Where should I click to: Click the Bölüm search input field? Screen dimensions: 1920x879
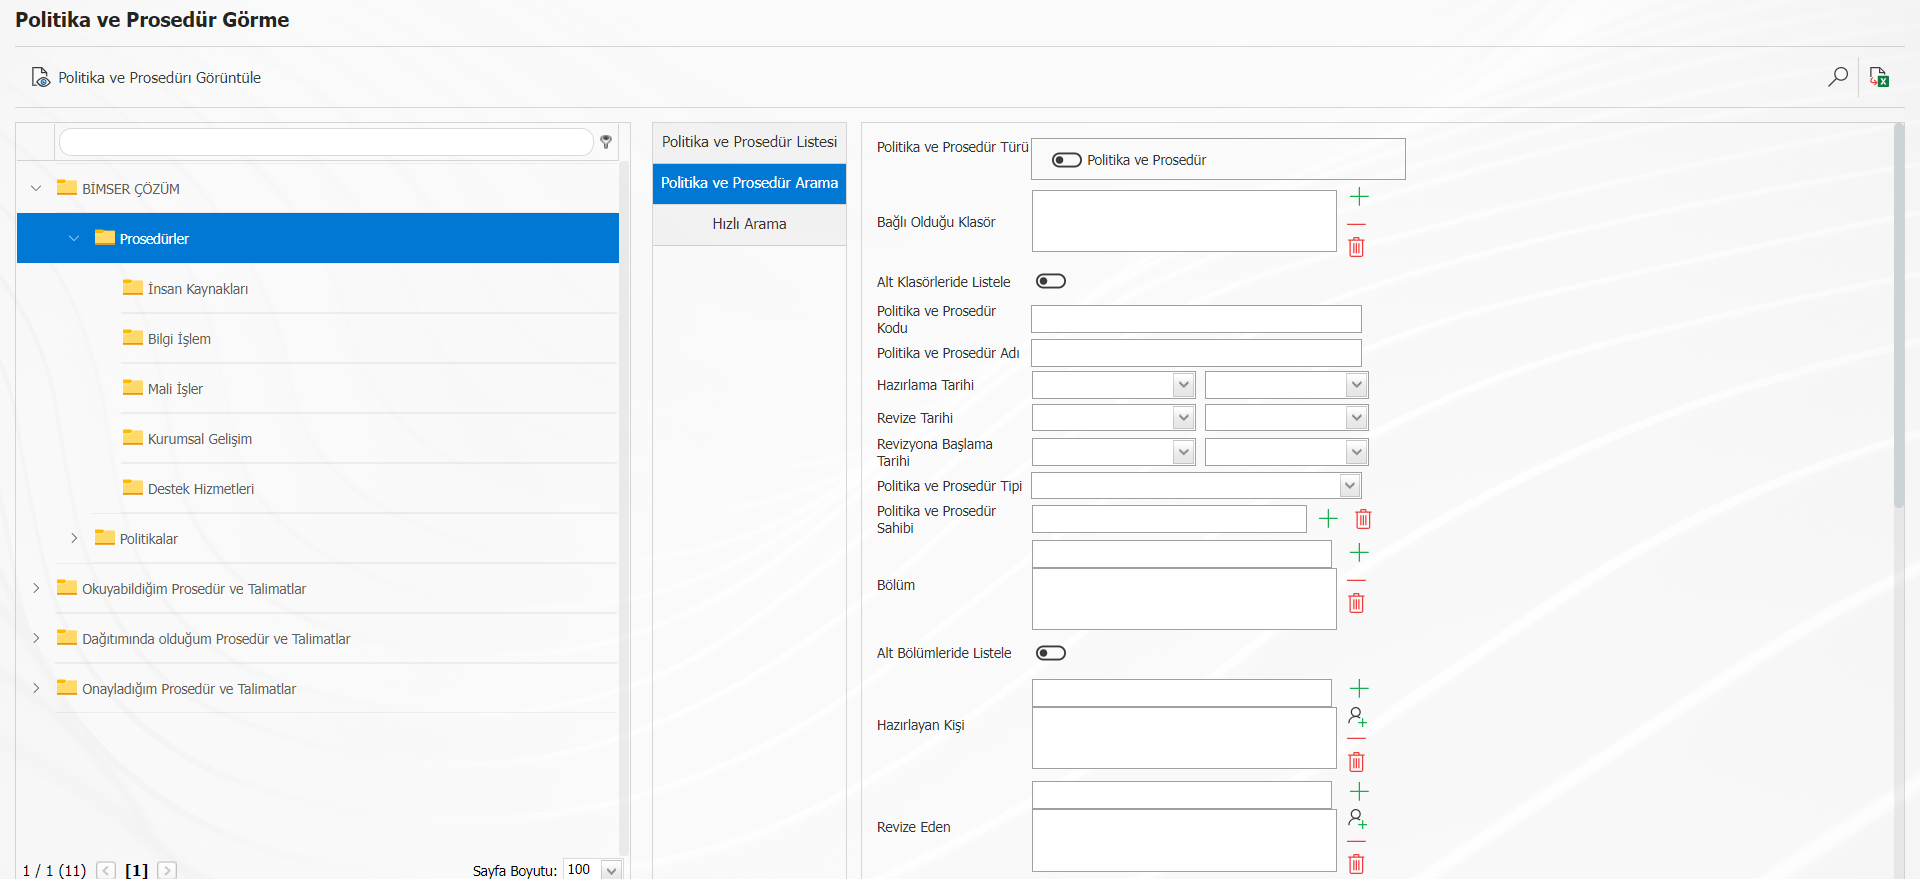[1182, 554]
